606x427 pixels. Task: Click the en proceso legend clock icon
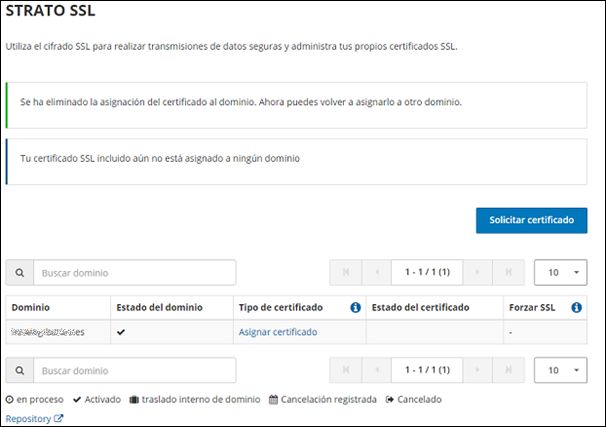[x=10, y=399]
